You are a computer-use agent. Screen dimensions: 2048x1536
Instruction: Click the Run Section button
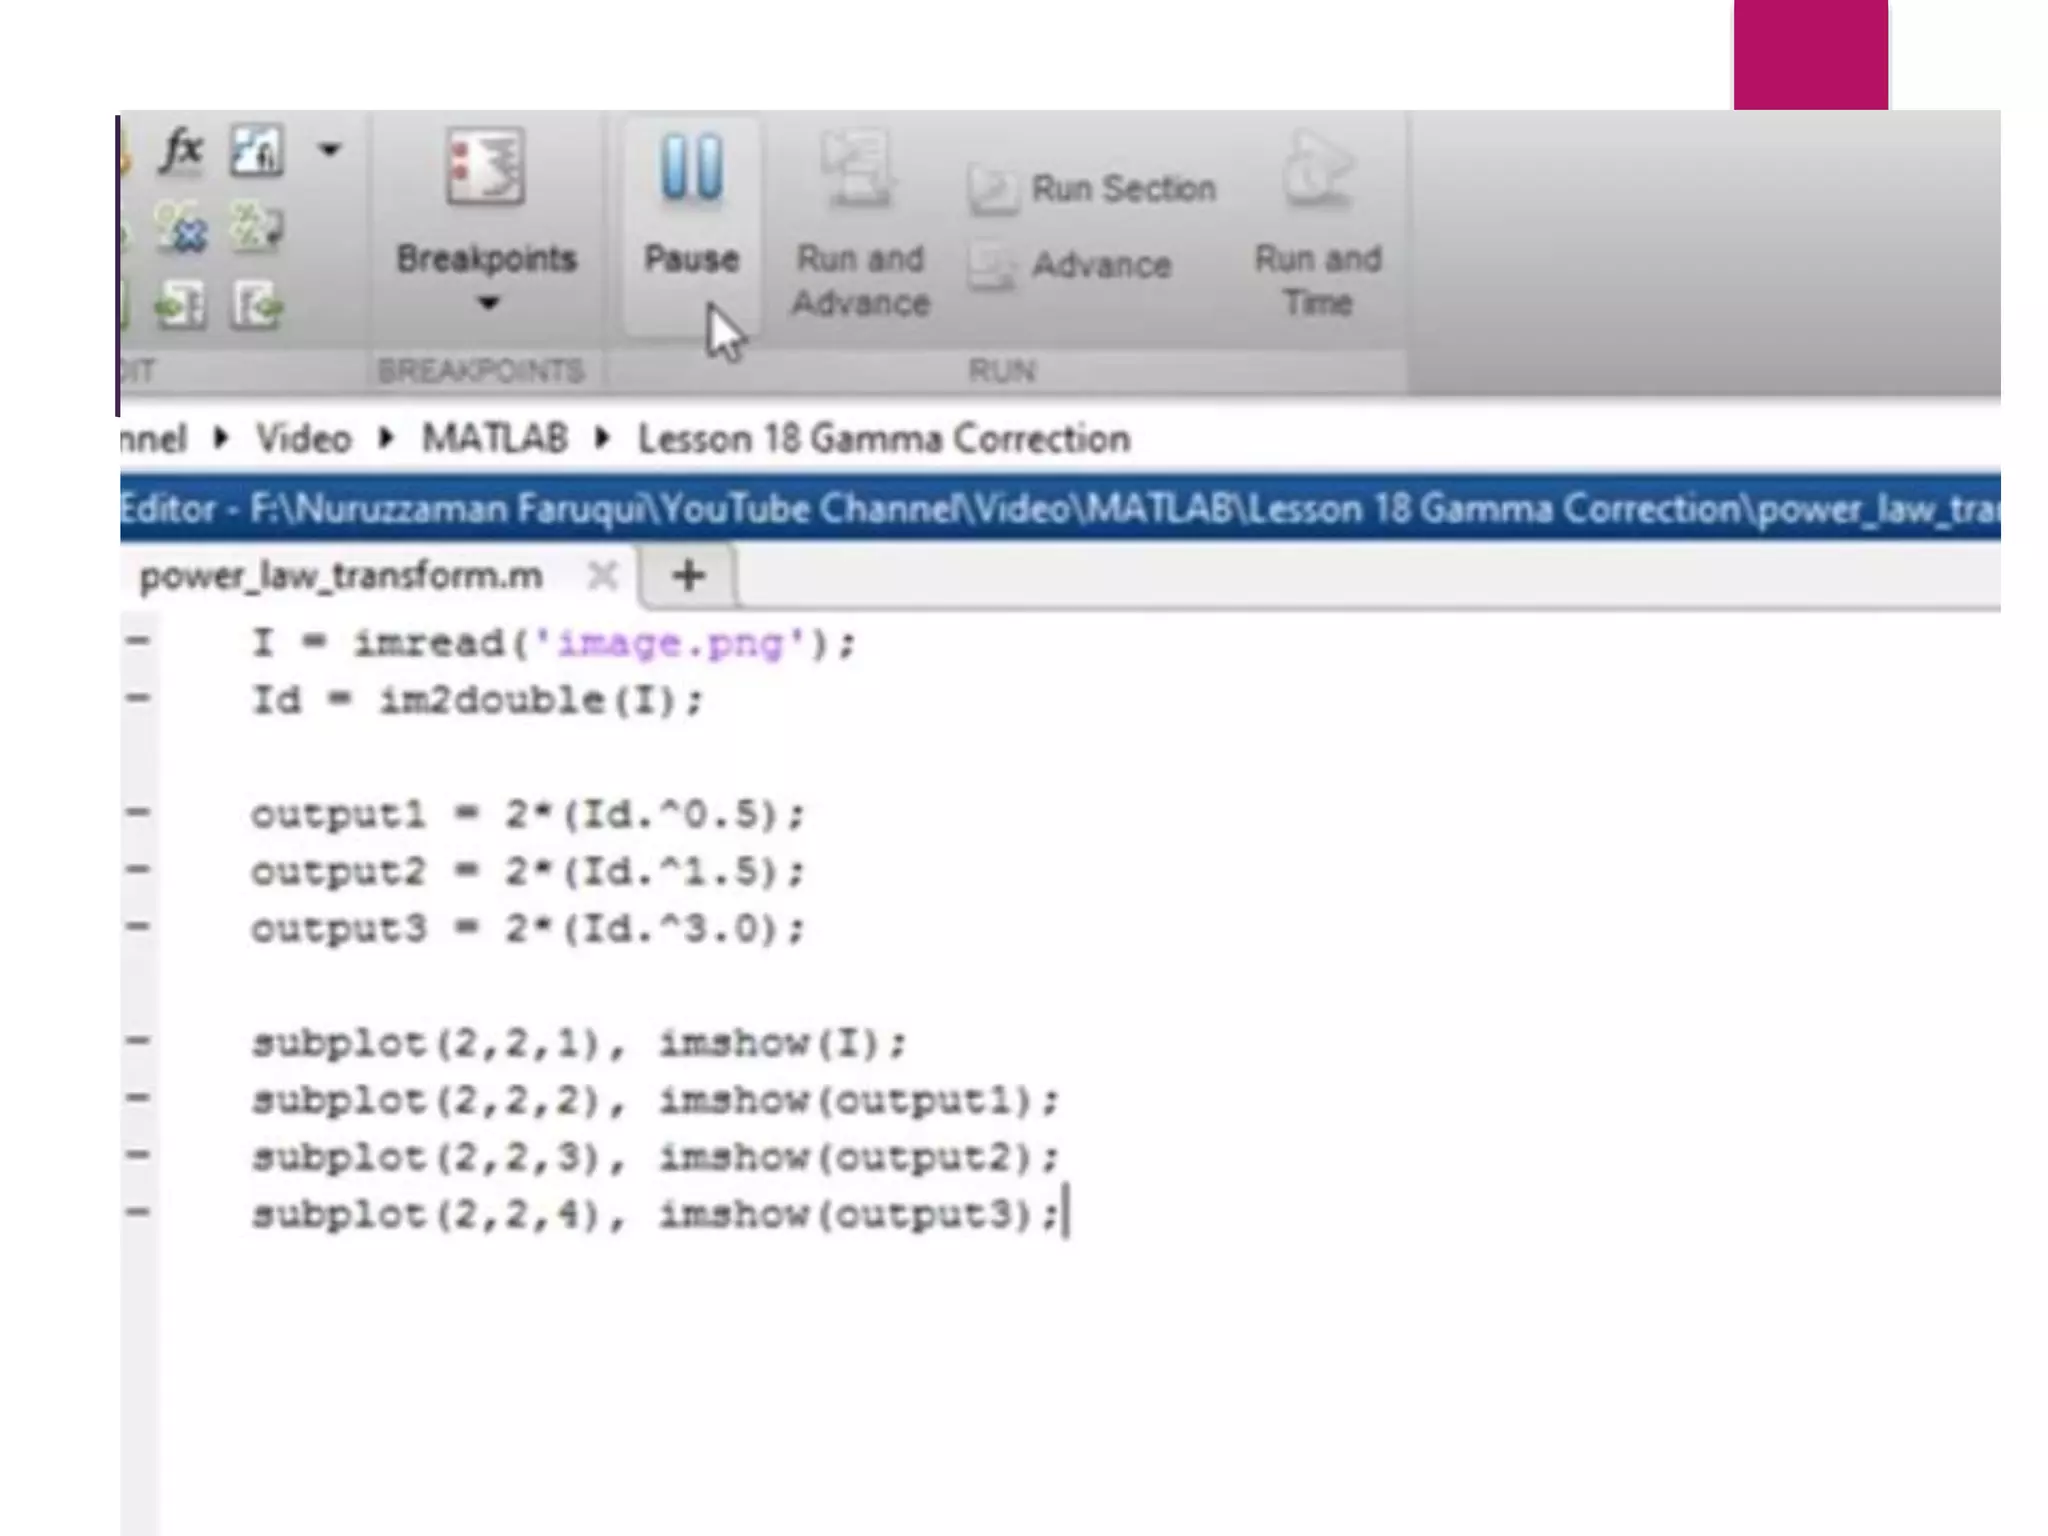[1093, 189]
